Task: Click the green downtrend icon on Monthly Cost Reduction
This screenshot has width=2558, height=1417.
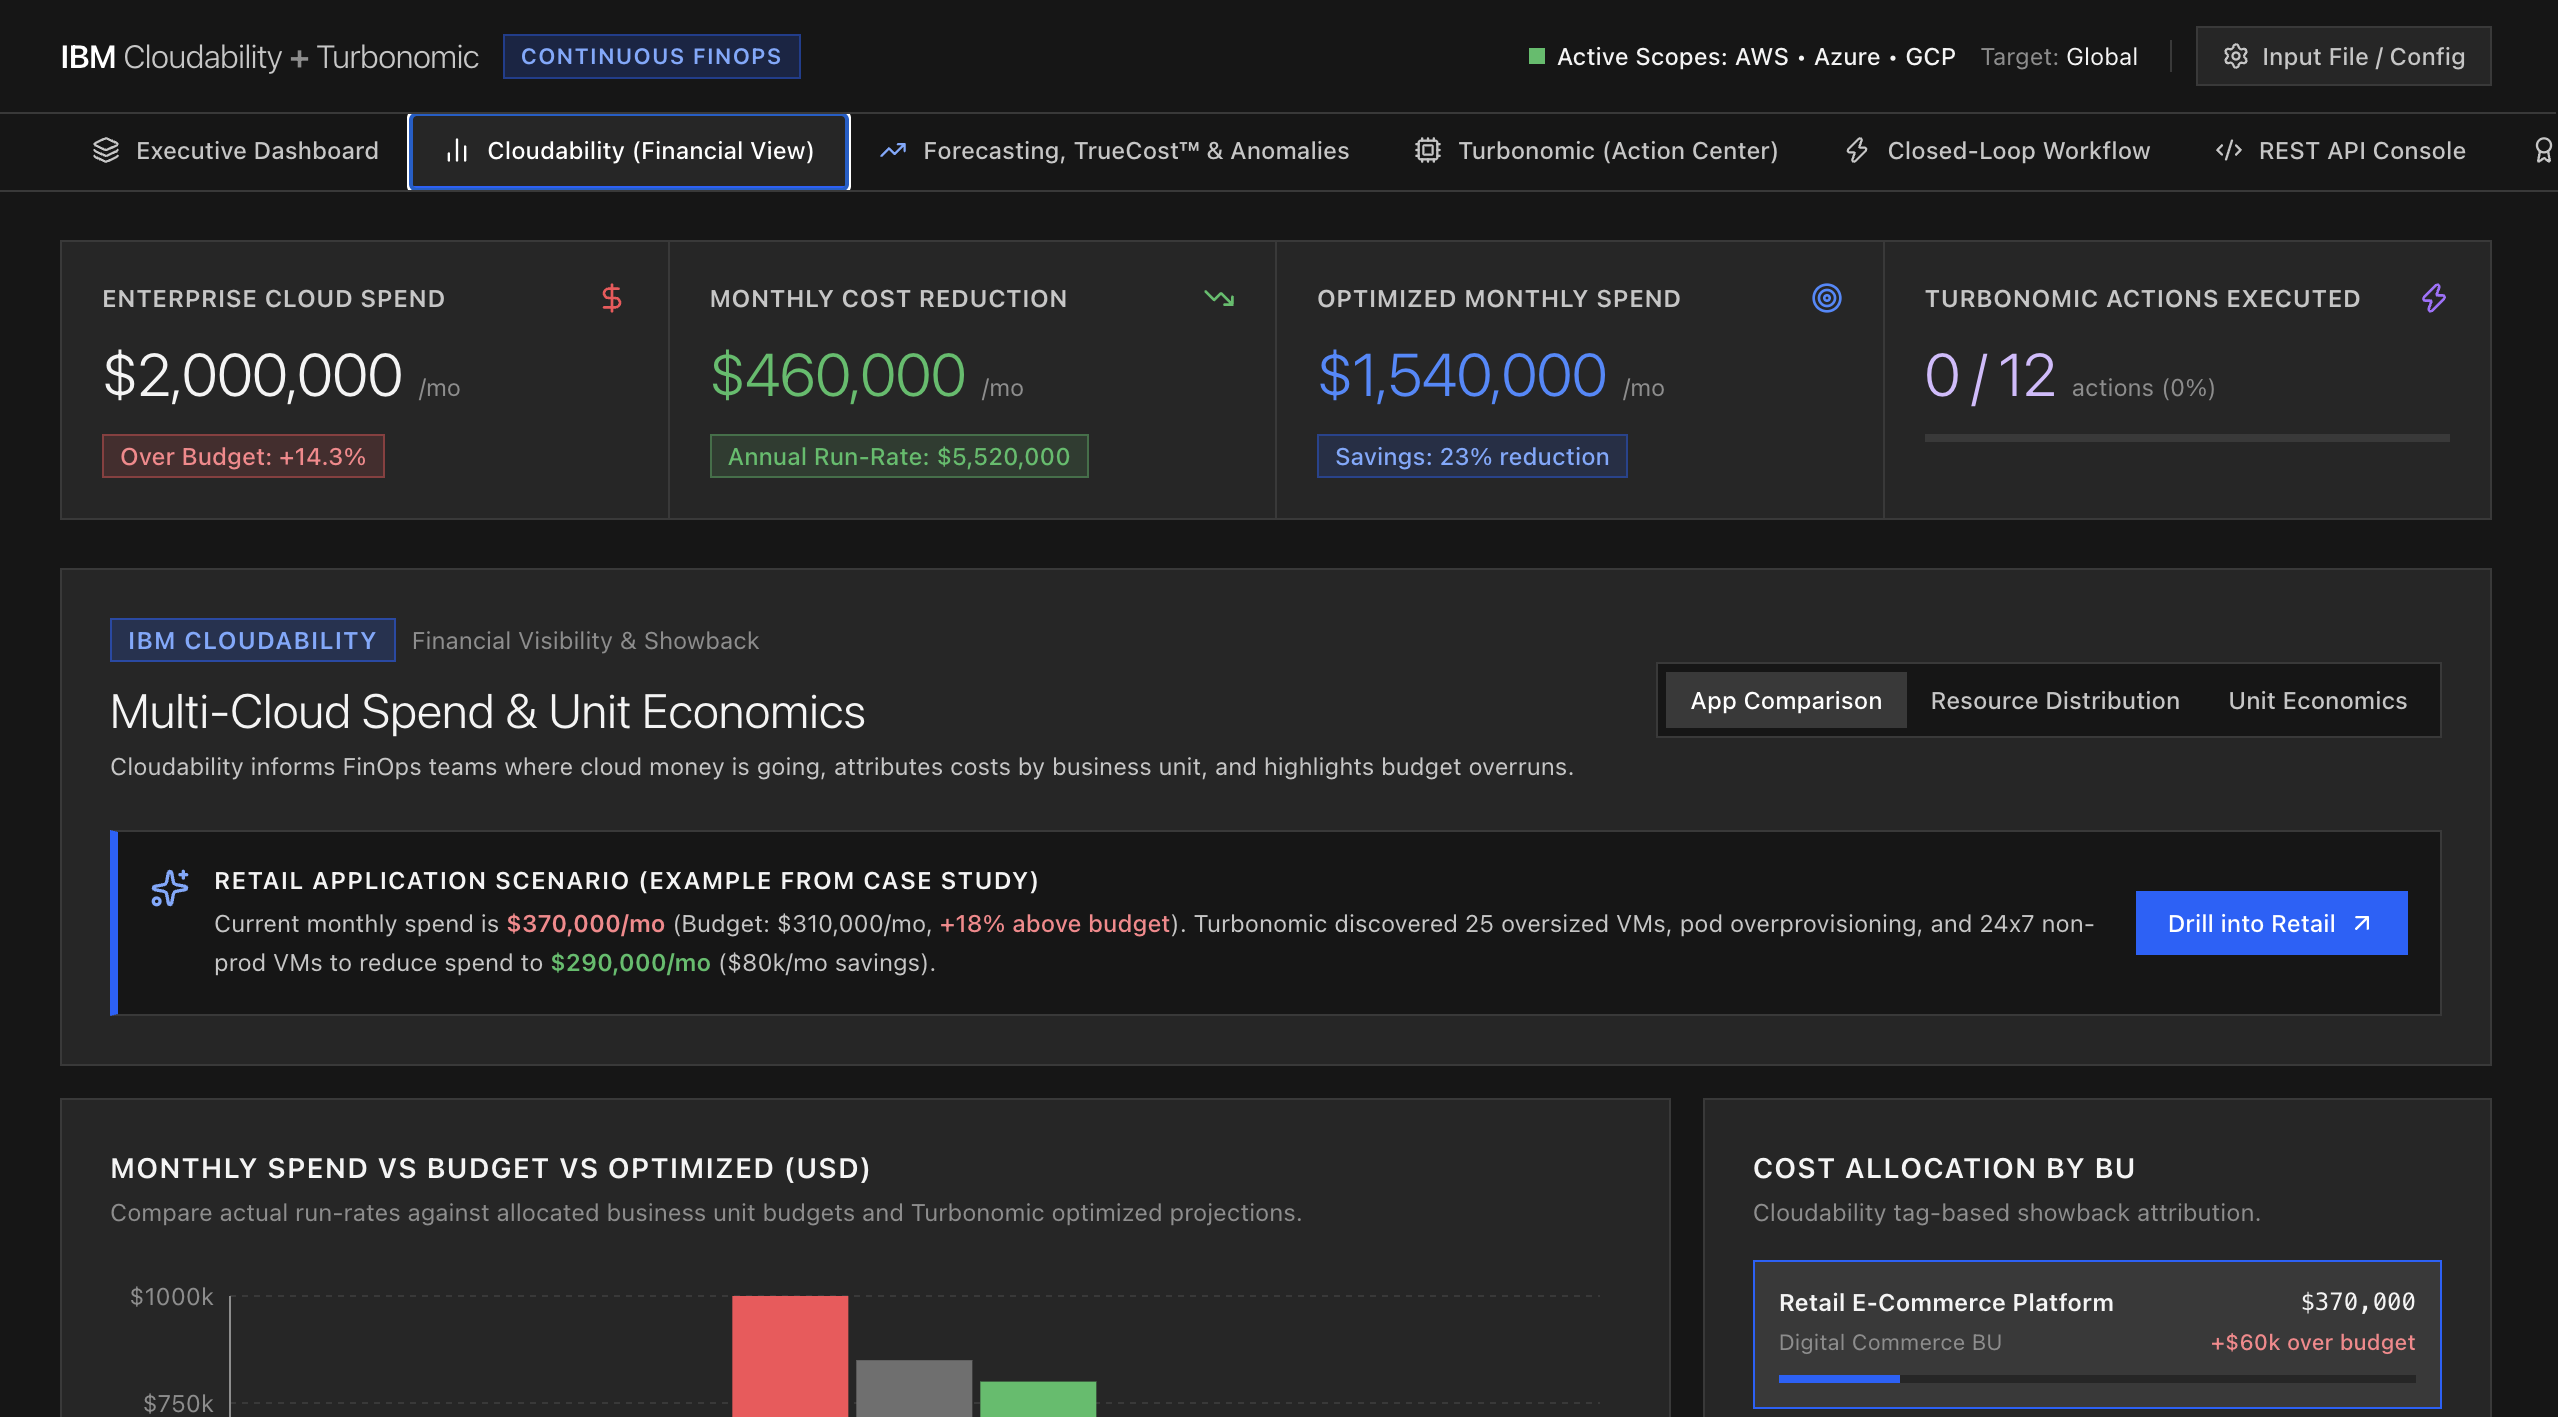Action: [1219, 298]
